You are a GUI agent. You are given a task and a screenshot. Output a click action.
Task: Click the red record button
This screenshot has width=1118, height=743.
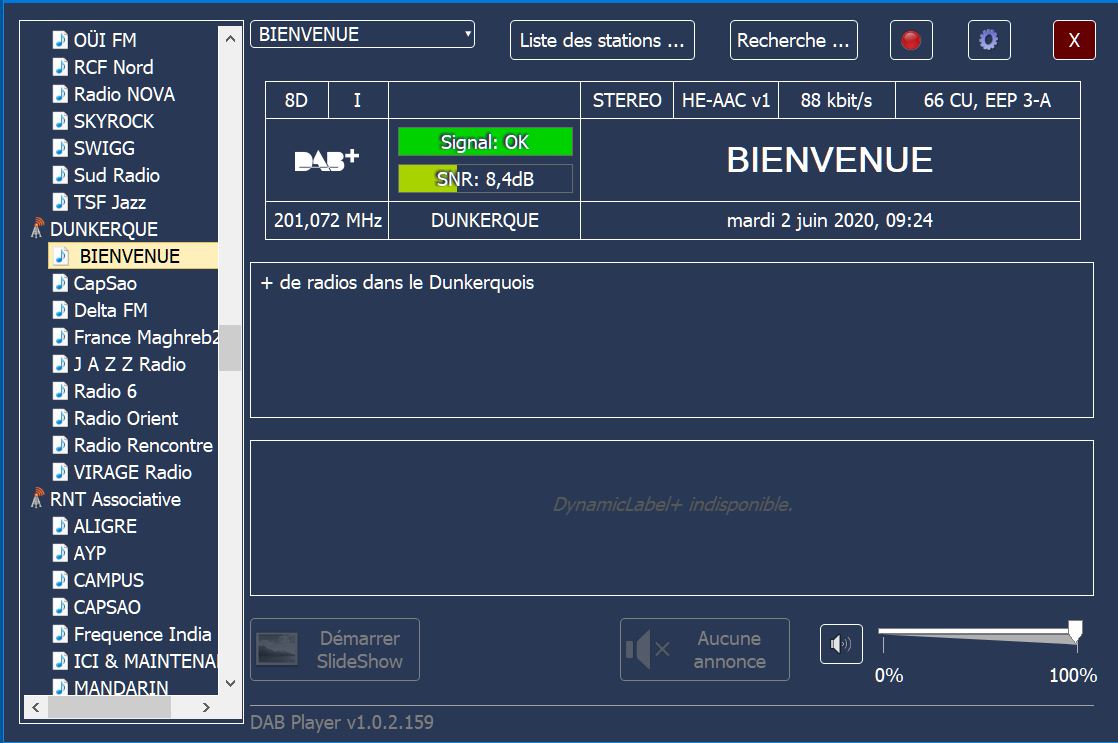(x=911, y=40)
